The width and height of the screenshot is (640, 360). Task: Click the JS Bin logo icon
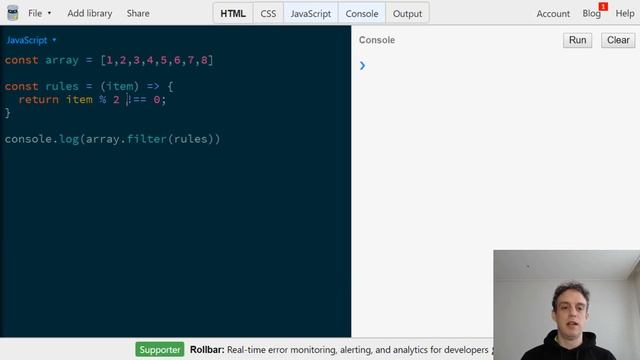pos(13,13)
